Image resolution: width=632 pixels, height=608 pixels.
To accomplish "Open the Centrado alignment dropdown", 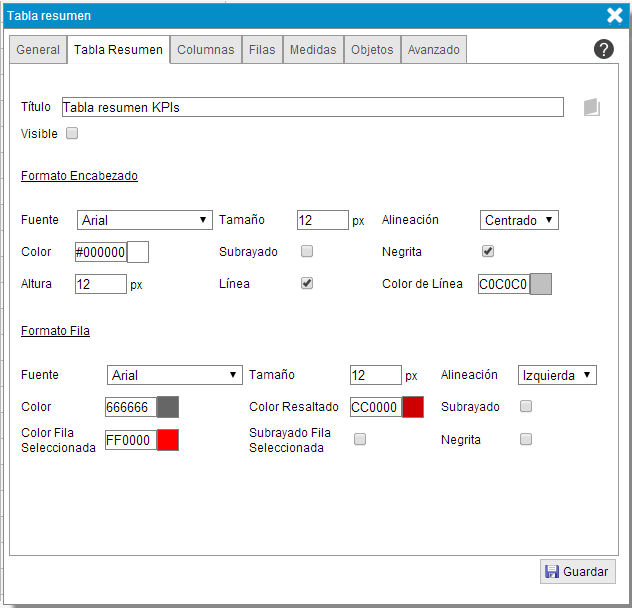I will 518,220.
